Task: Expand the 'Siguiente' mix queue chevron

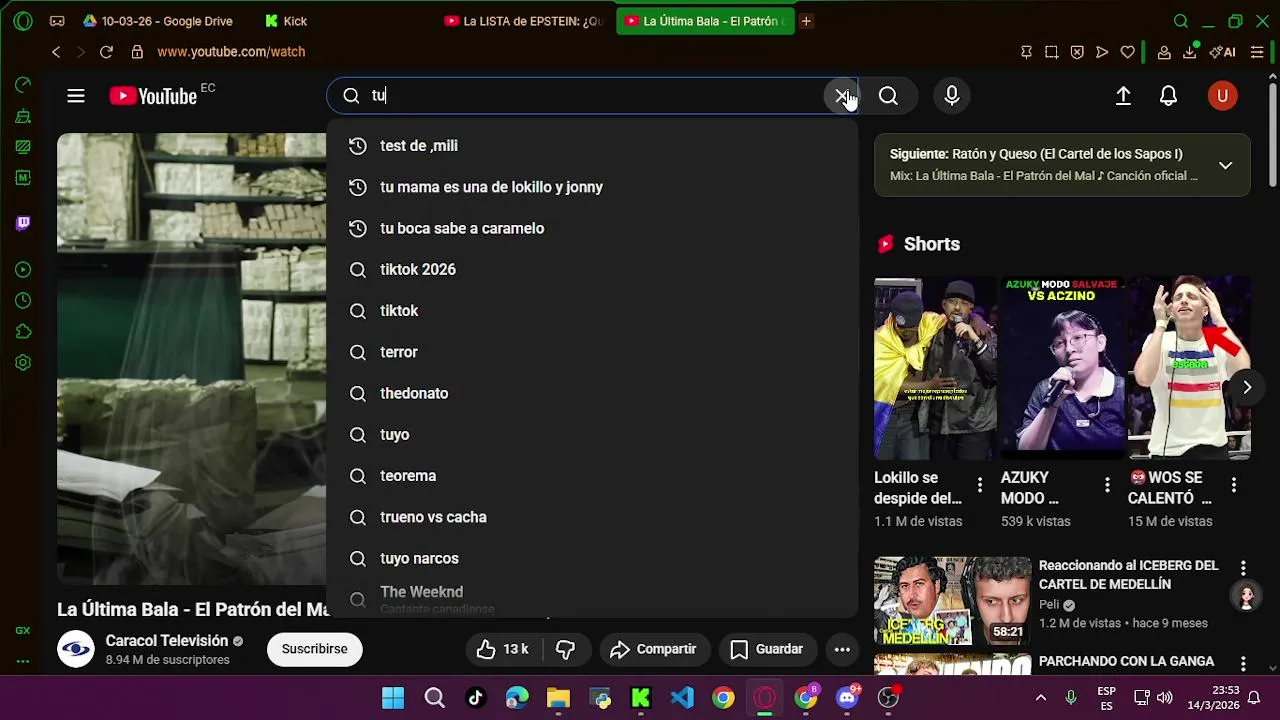Action: [1225, 165]
